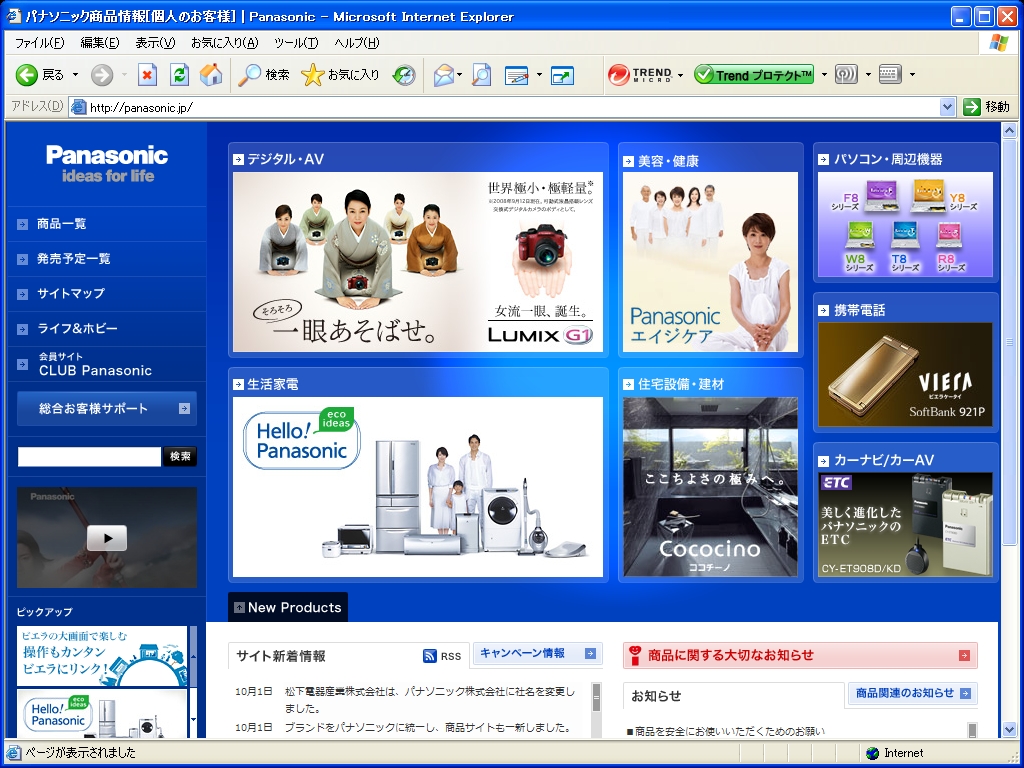This screenshot has width=1024, height=768.
Task: Click the 検索 button beside site search box
Action: coord(180,456)
